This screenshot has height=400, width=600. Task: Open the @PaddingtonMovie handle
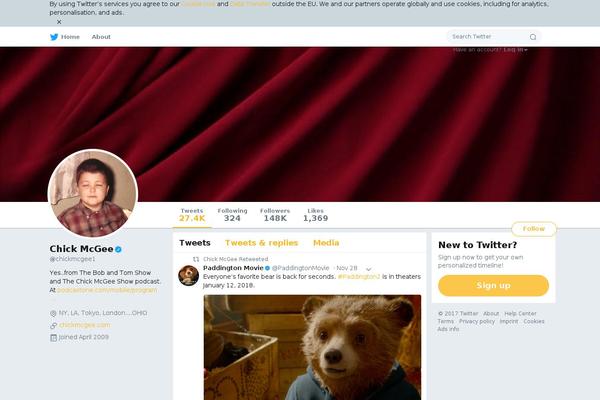click(300, 268)
